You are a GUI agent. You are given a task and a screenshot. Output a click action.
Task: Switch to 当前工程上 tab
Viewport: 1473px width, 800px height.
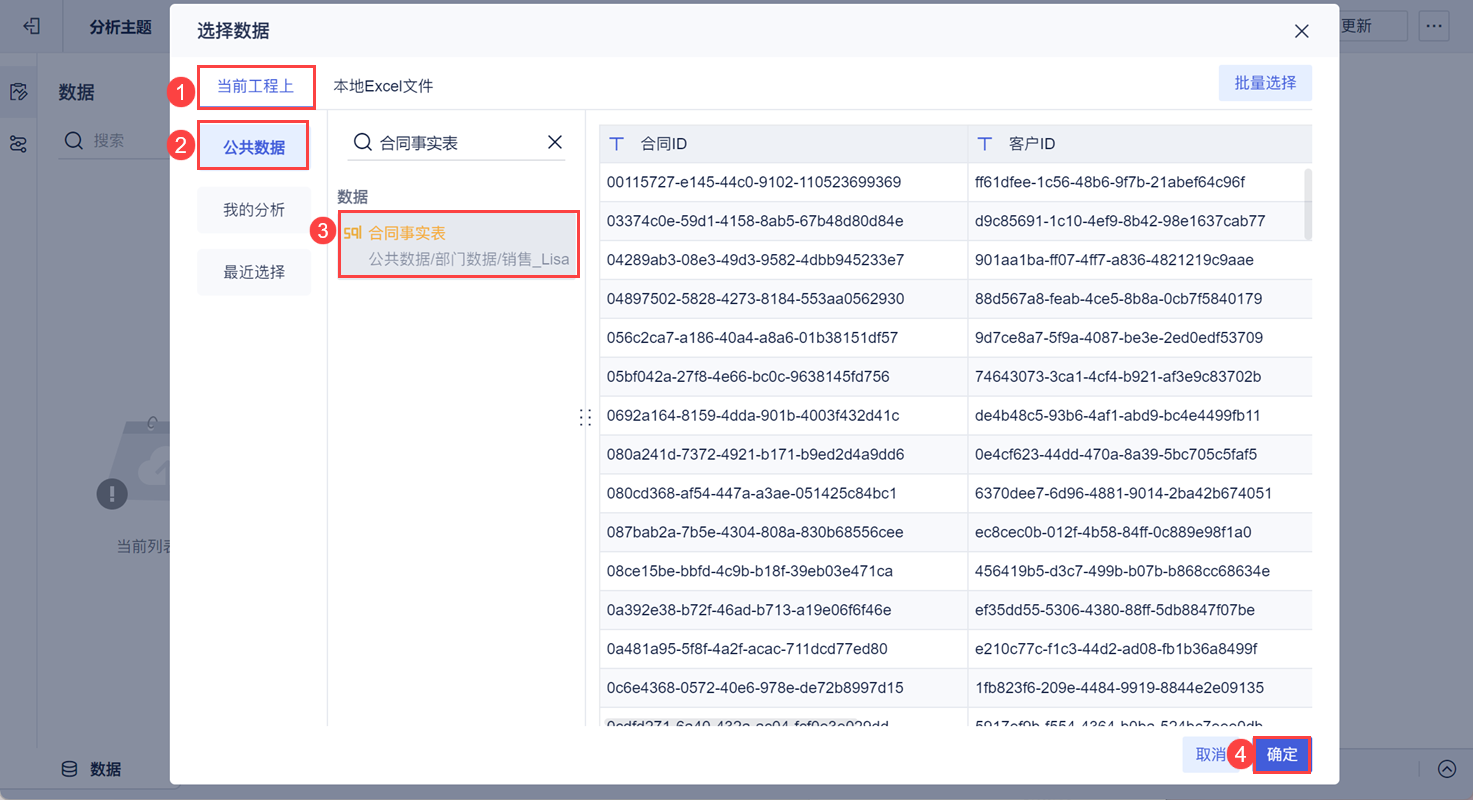255,86
